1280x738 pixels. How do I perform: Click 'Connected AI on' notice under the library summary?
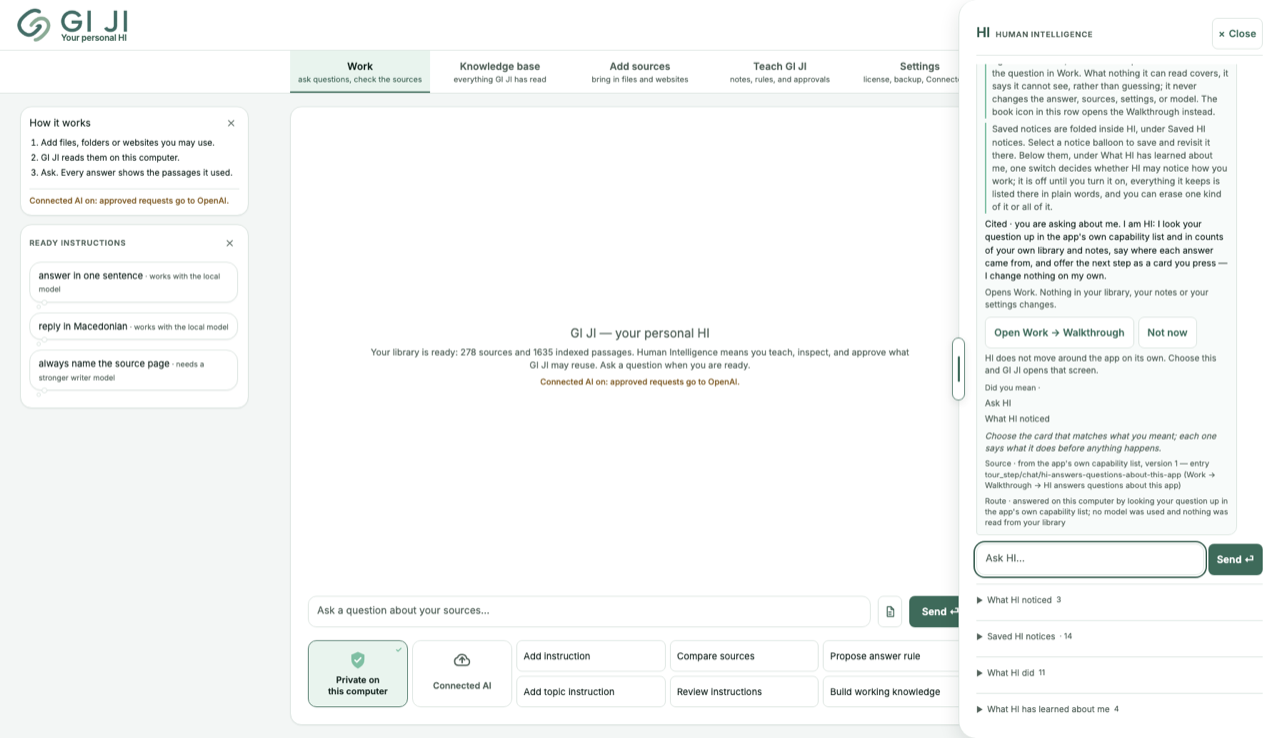pyautogui.click(x=640, y=382)
